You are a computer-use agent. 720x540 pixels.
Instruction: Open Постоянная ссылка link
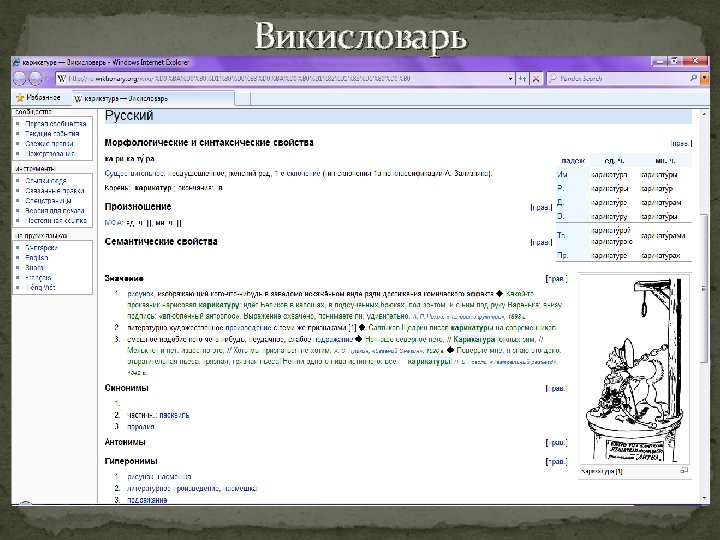coord(56,220)
